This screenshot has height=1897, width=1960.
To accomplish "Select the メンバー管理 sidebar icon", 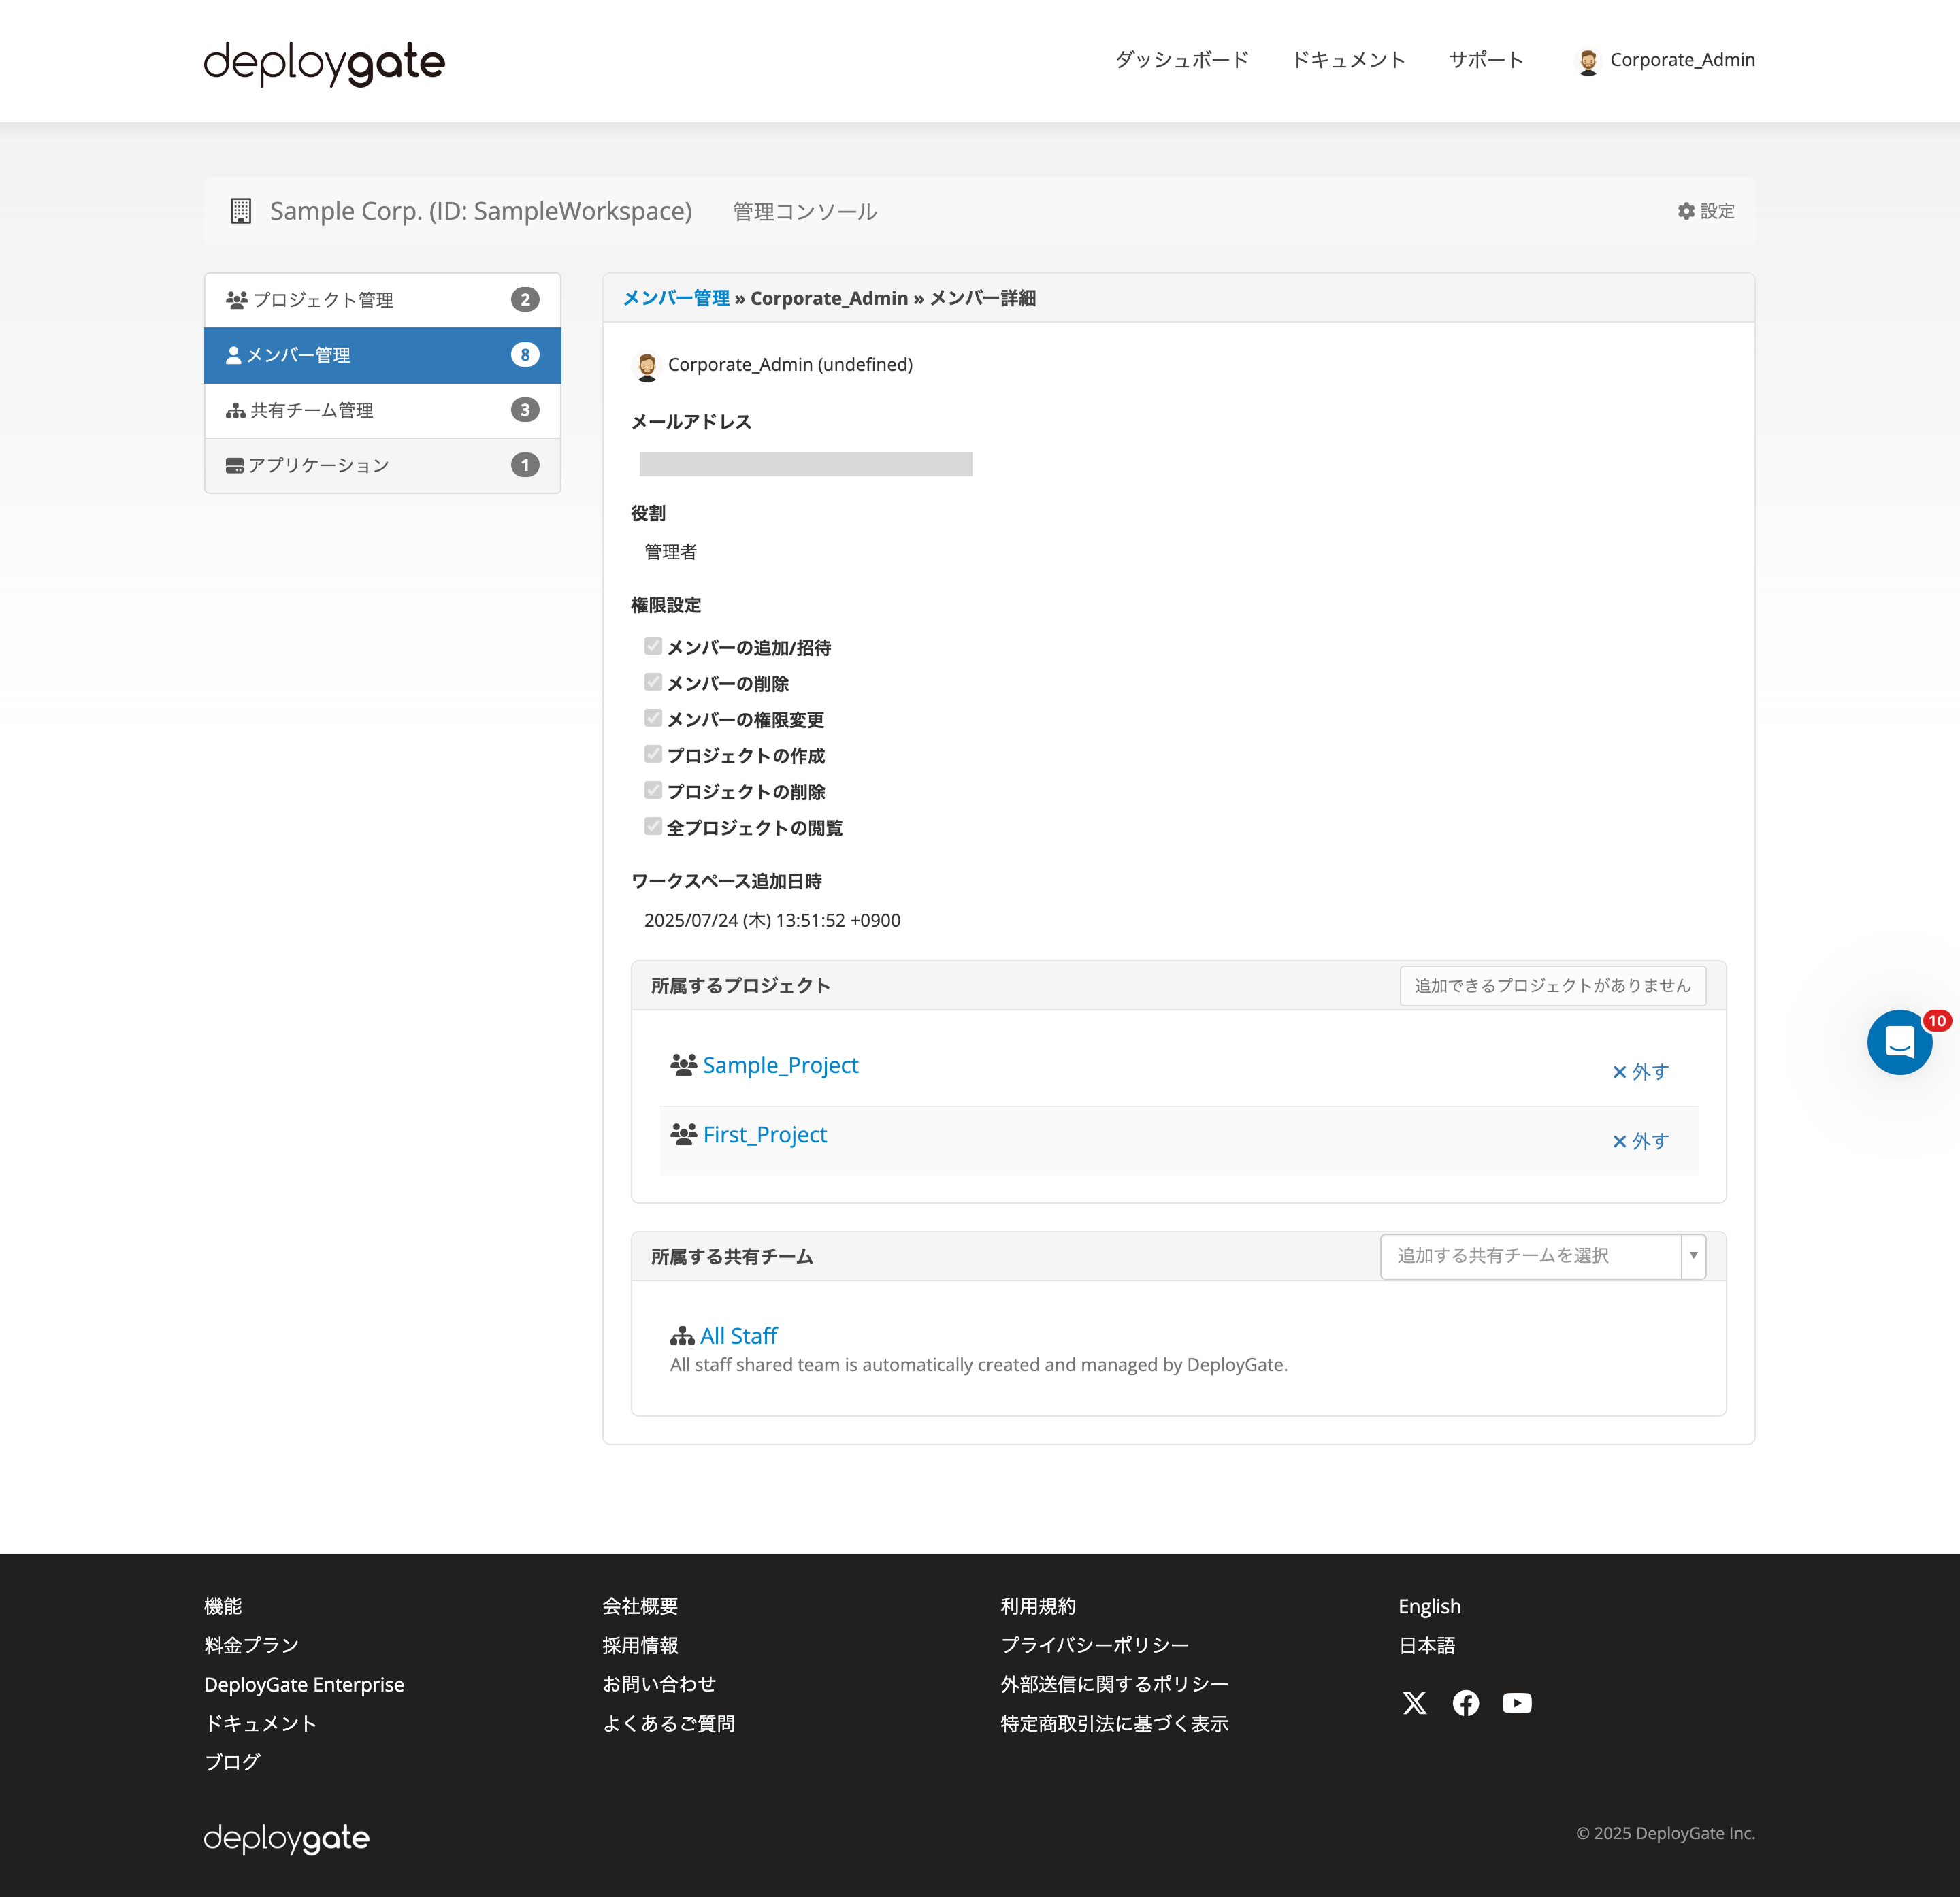I will [234, 354].
